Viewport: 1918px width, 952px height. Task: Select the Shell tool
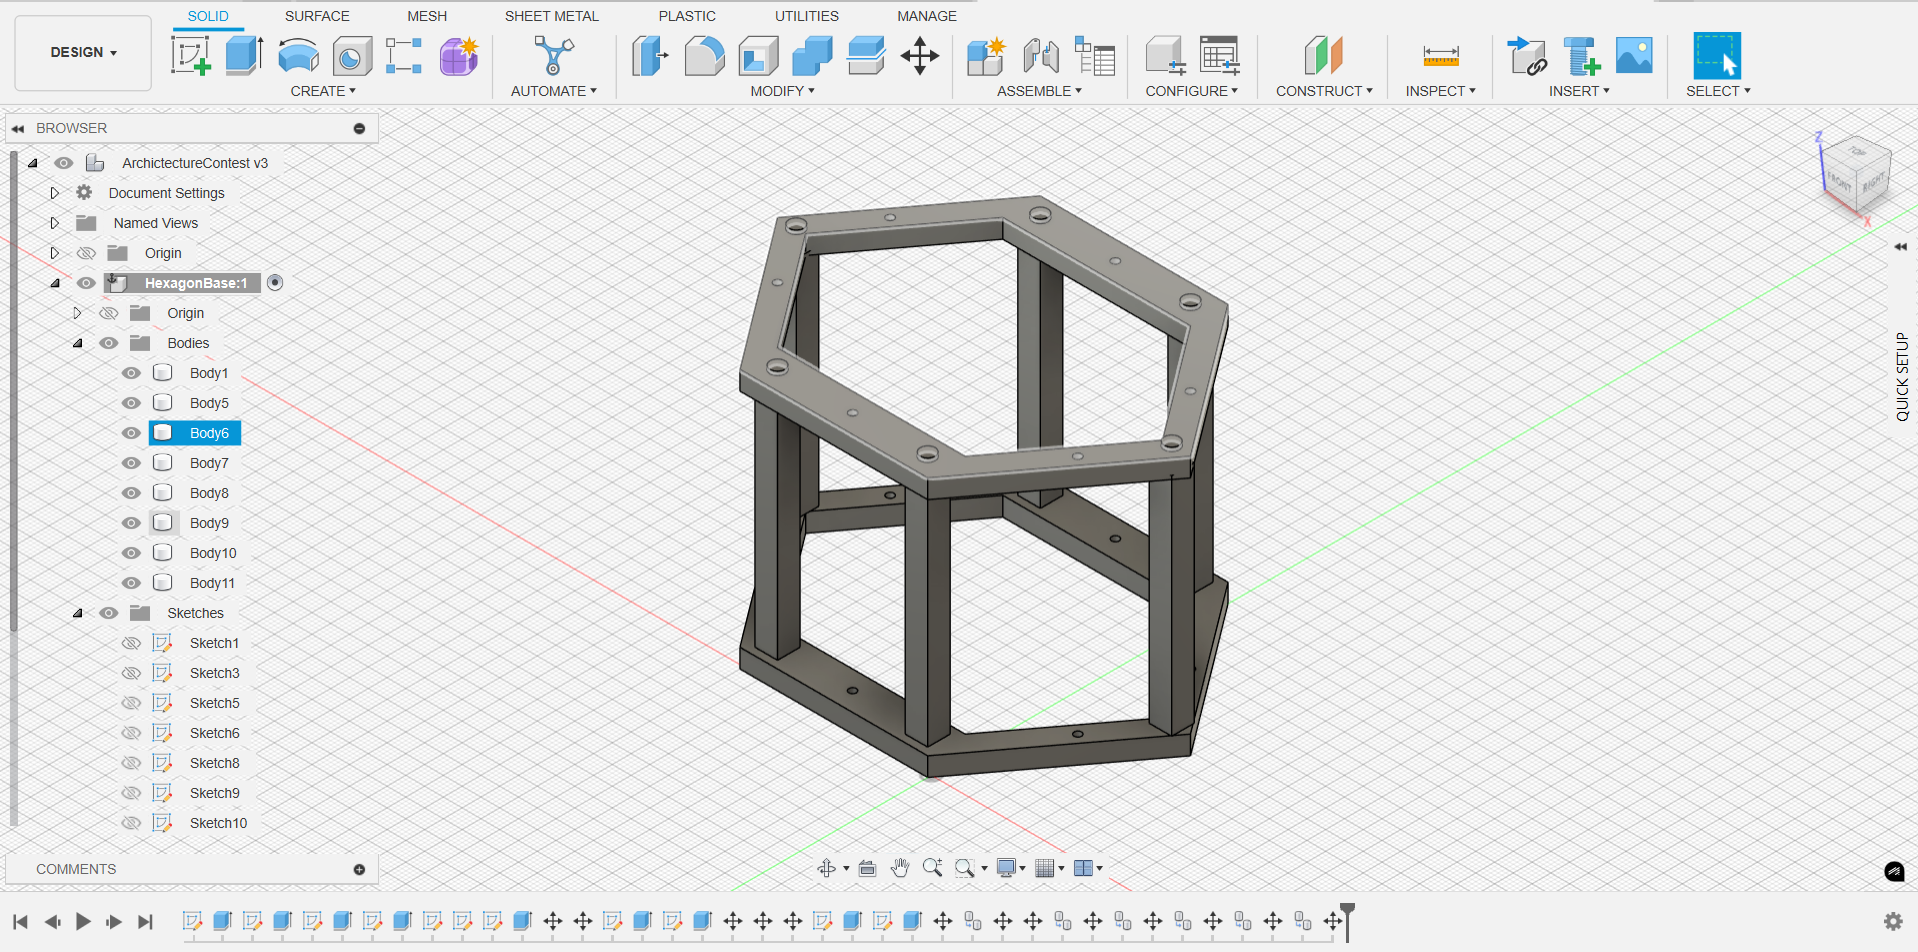[758, 56]
